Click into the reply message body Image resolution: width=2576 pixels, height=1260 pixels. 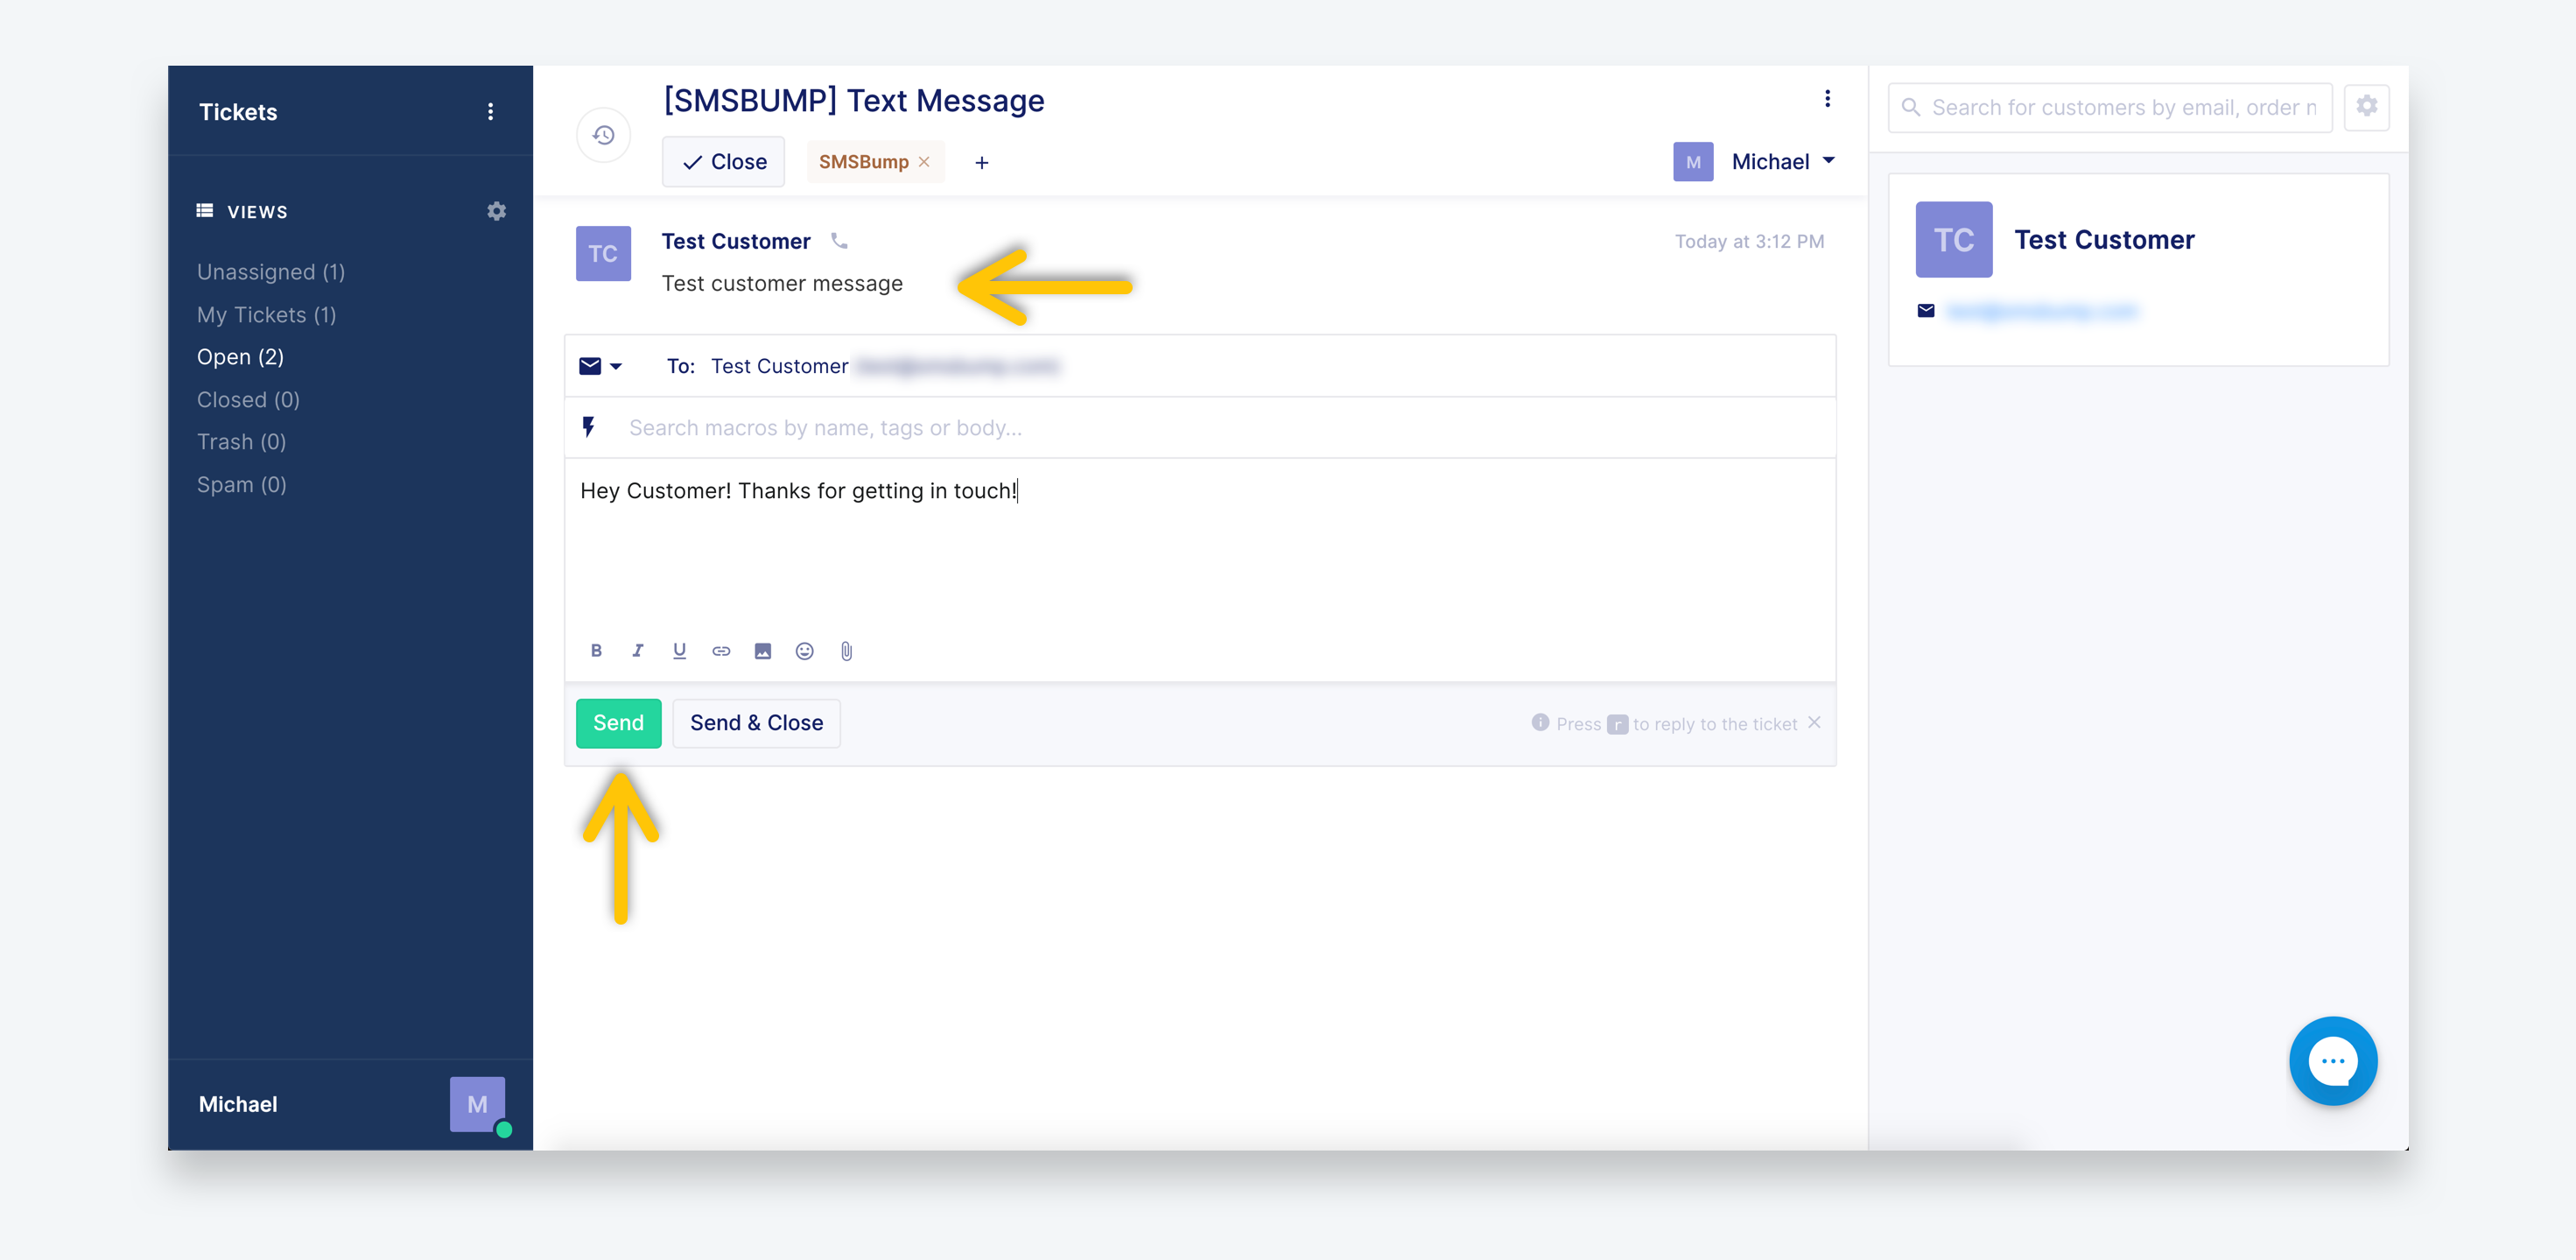1200,545
